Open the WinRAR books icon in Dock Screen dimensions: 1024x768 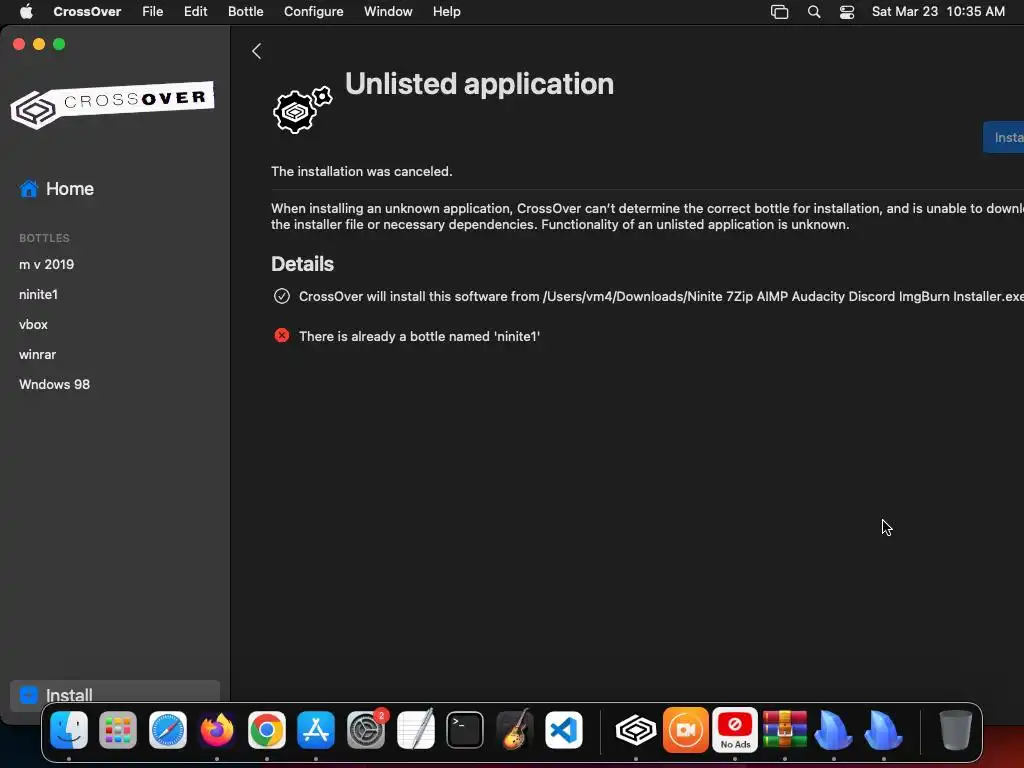784,729
